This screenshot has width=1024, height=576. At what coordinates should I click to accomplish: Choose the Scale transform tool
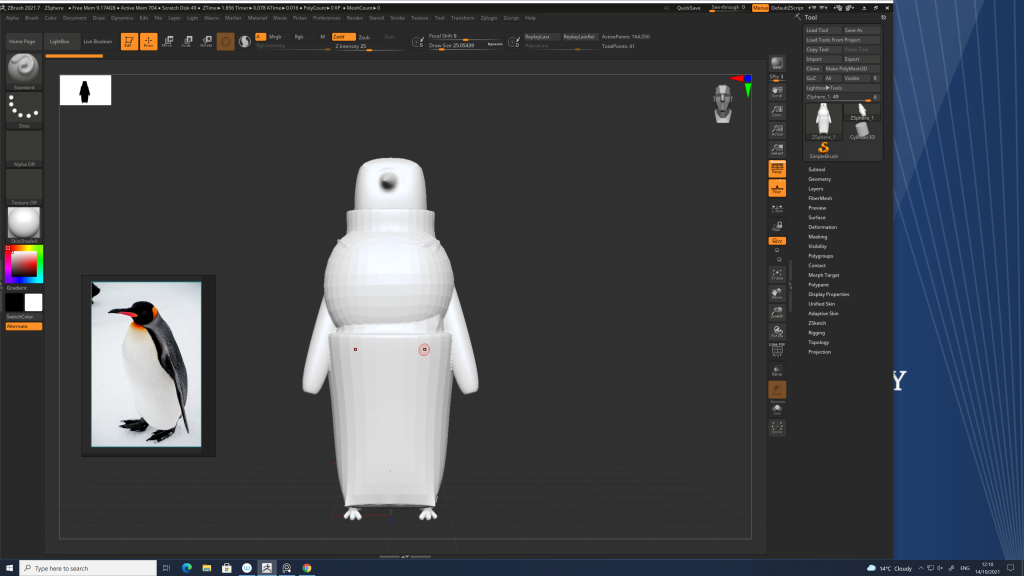click(186, 41)
